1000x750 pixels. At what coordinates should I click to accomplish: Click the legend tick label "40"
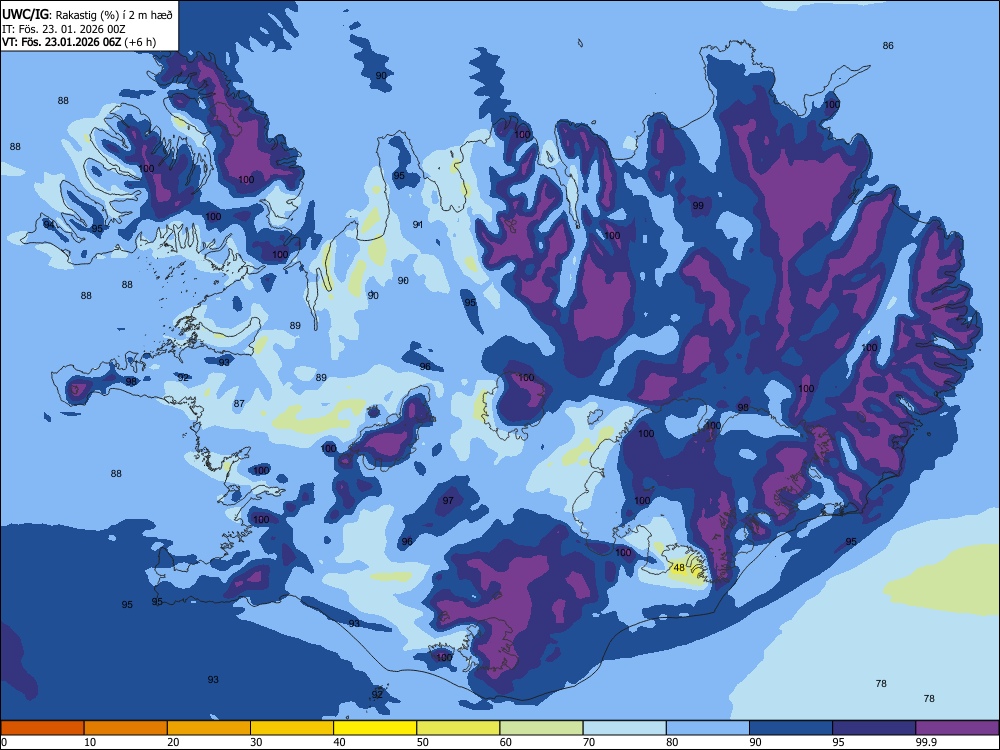340,742
